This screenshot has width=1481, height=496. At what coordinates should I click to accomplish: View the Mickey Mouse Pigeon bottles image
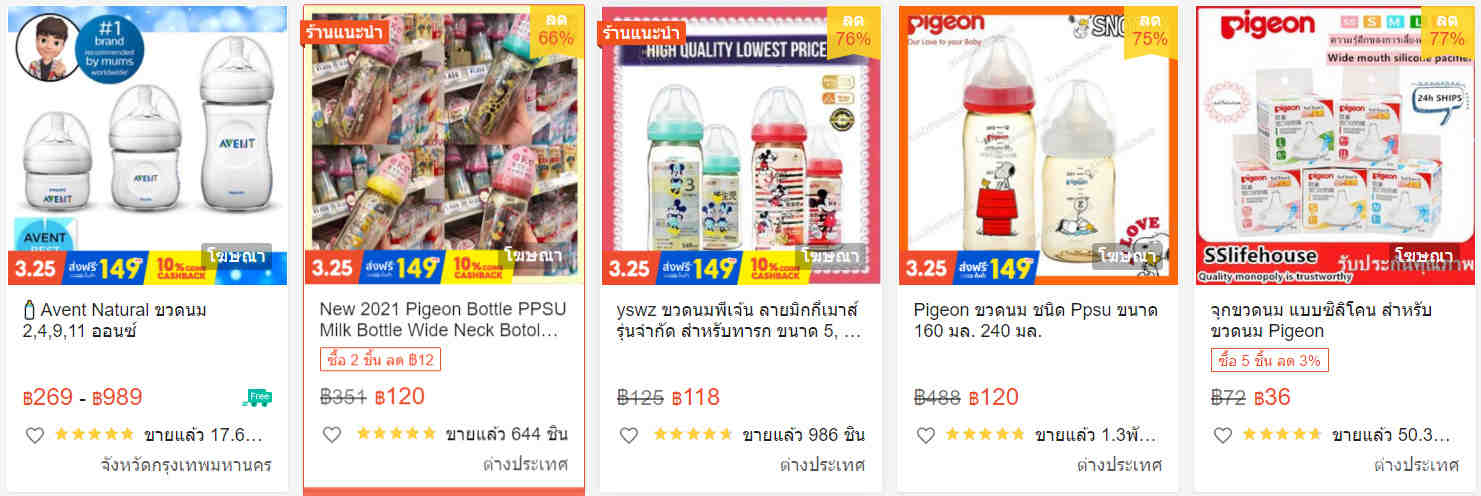(741, 145)
